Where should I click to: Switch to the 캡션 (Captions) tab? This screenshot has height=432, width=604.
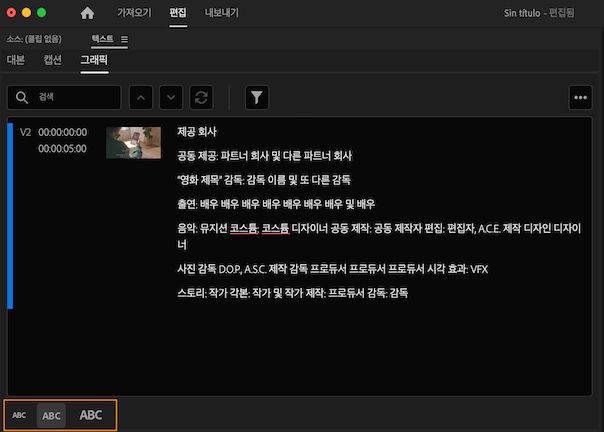[52, 60]
